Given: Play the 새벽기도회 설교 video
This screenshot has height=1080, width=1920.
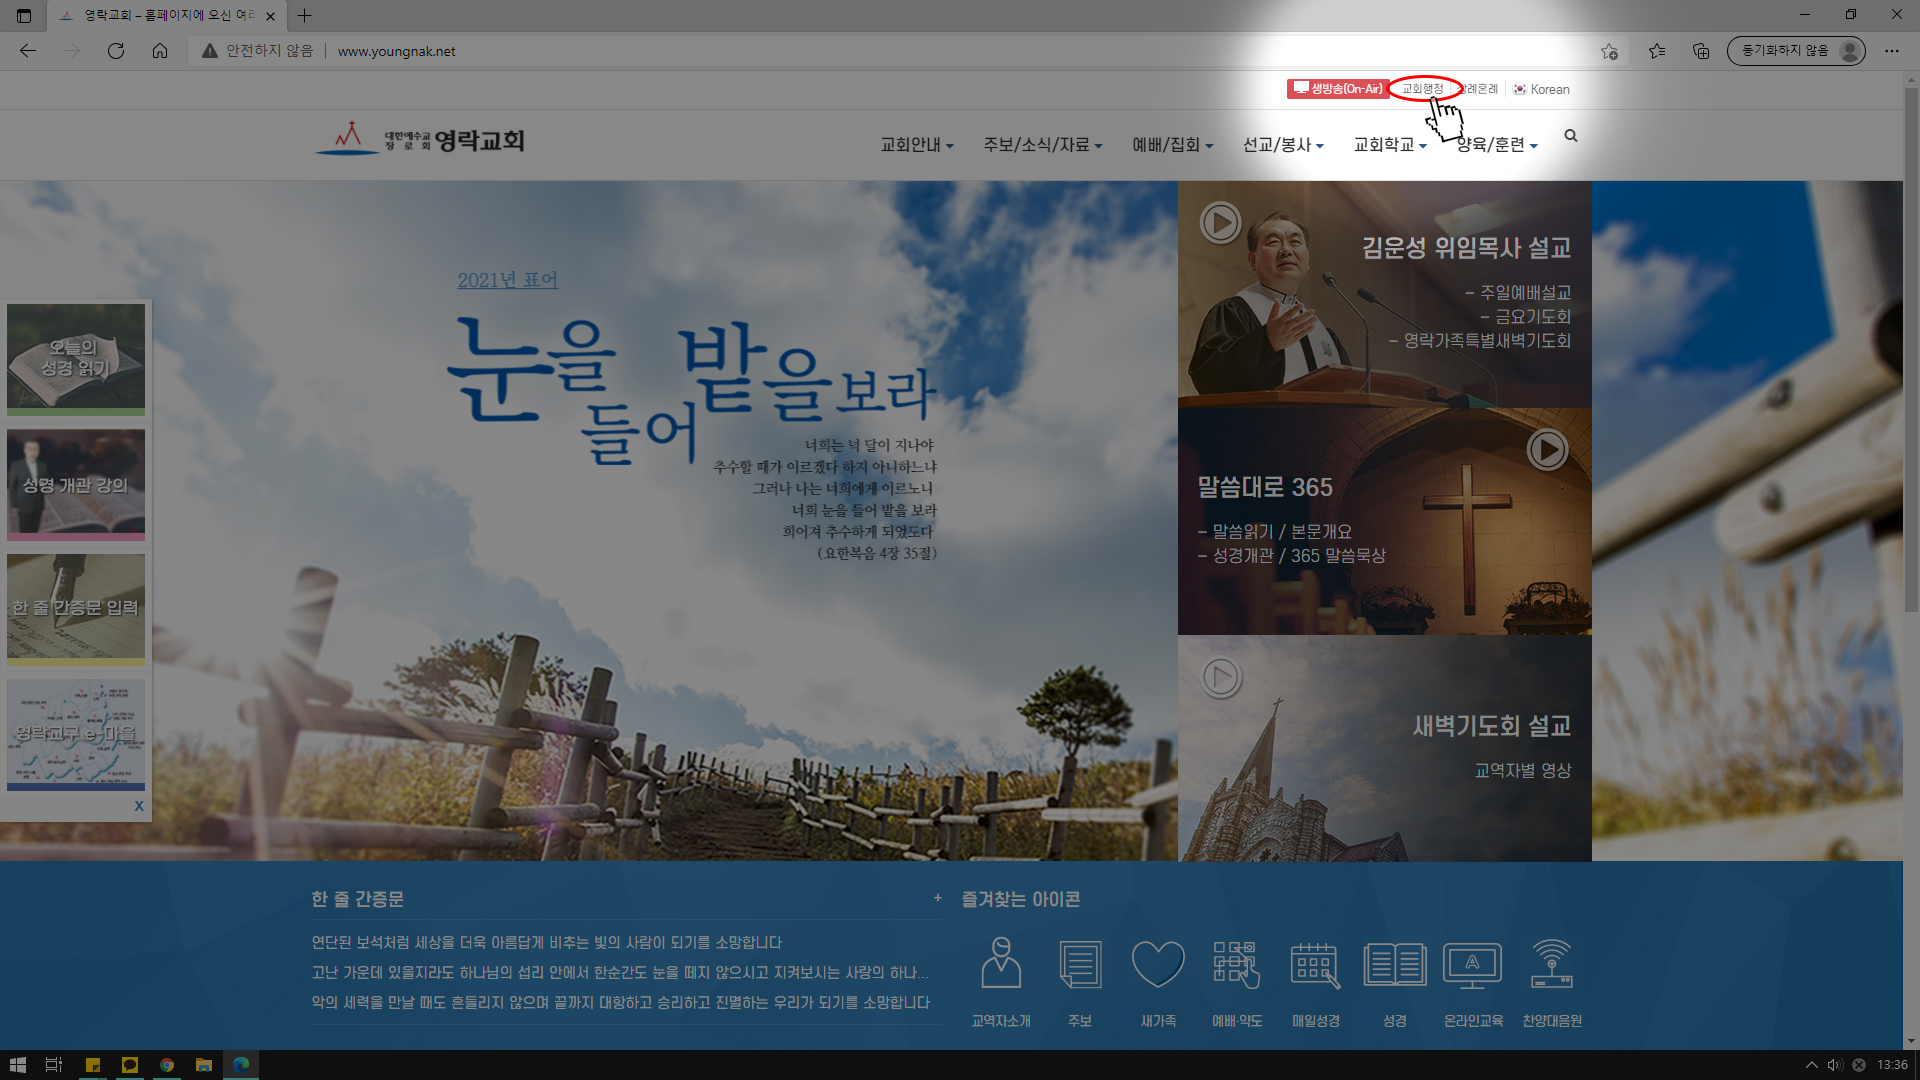Looking at the screenshot, I should coord(1220,677).
